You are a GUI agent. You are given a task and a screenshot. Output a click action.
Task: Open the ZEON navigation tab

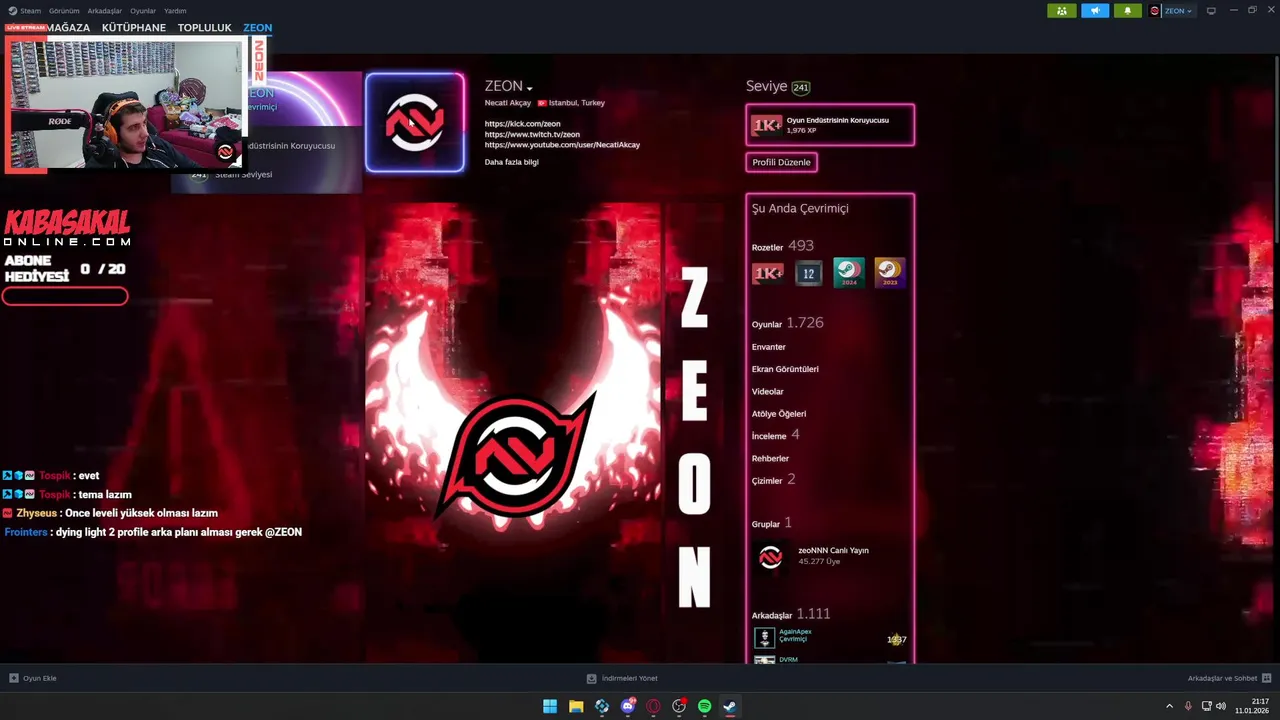pos(257,28)
